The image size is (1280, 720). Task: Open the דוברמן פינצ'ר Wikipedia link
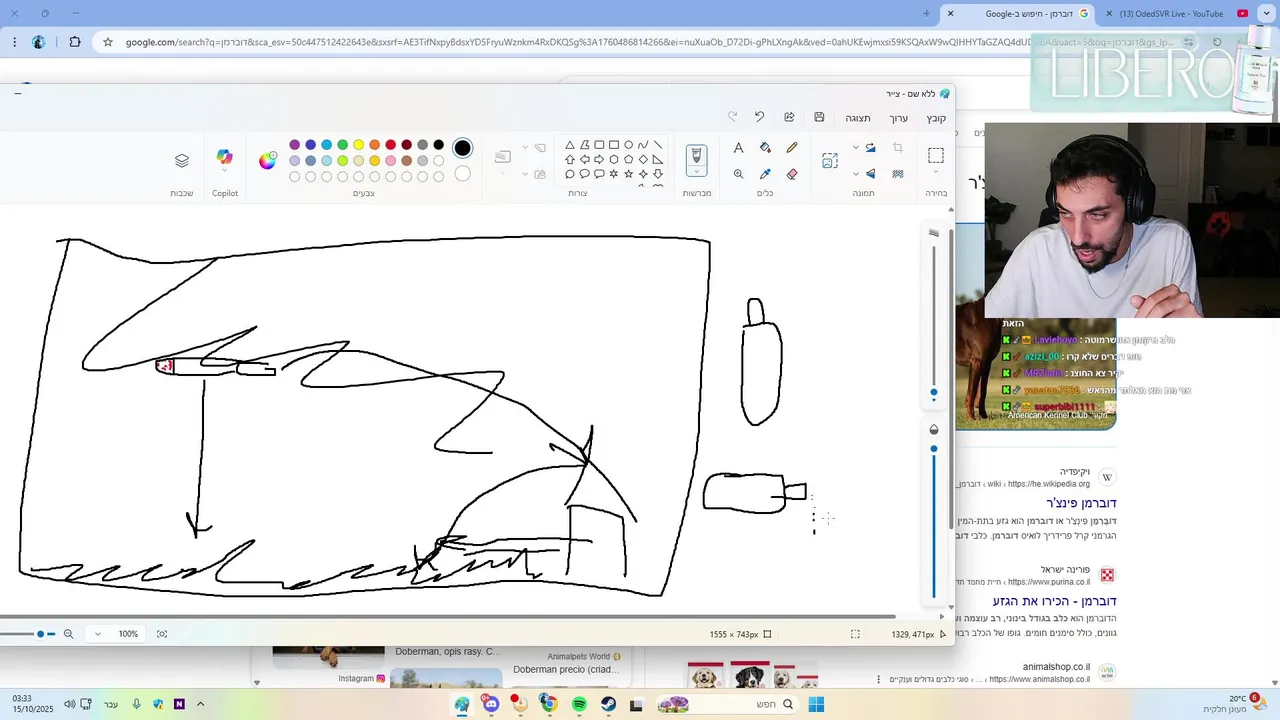coord(1081,503)
